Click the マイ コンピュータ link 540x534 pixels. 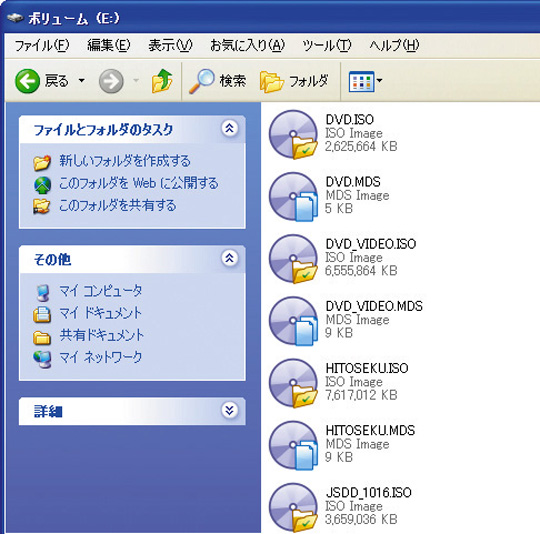pos(101,291)
